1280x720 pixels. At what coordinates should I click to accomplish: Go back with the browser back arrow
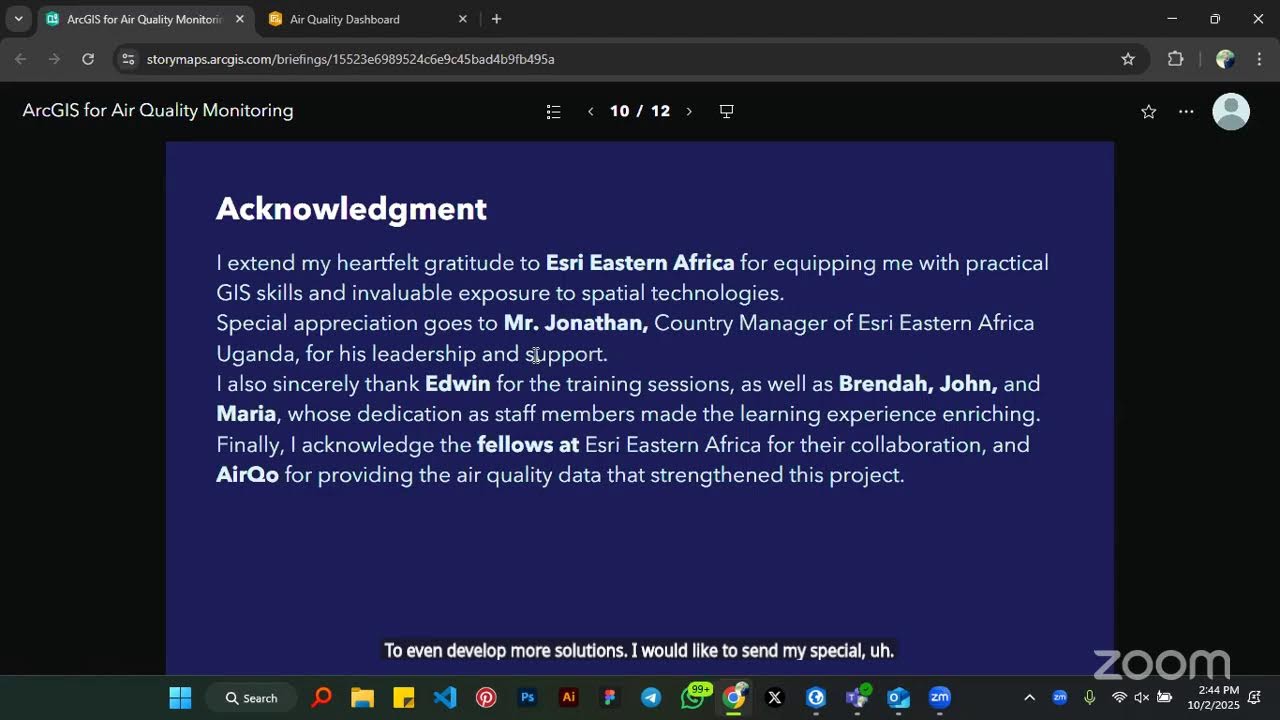21,59
